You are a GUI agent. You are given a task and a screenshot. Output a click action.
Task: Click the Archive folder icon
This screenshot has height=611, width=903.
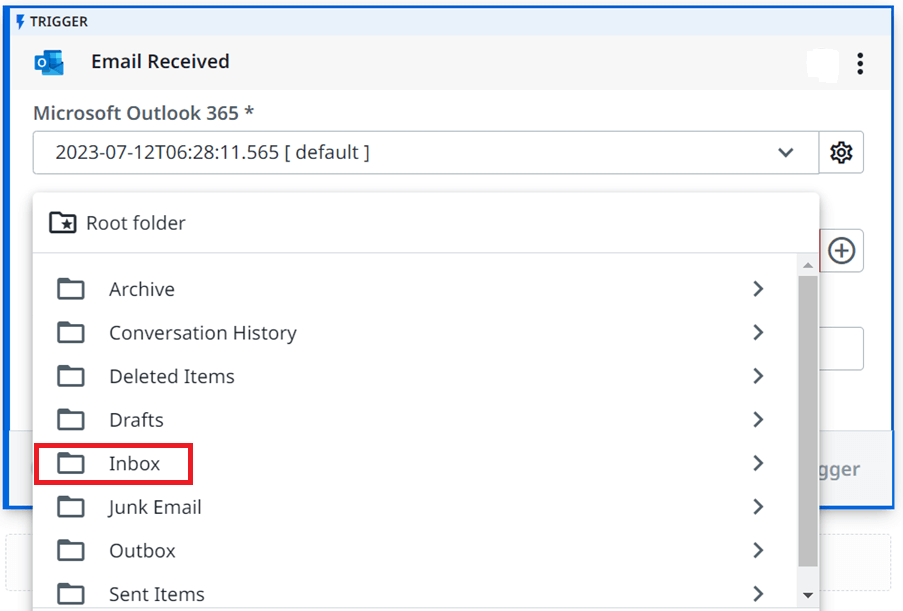pos(71,289)
